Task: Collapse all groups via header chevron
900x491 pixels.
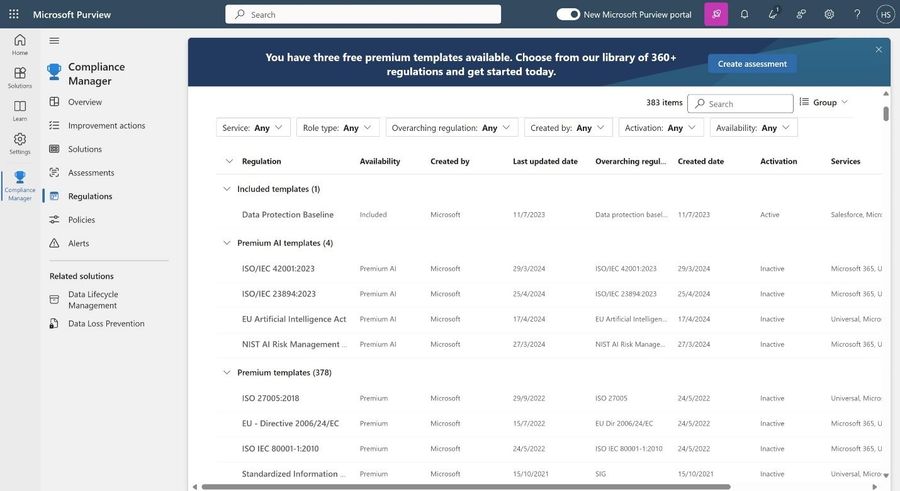Action: click(229, 161)
